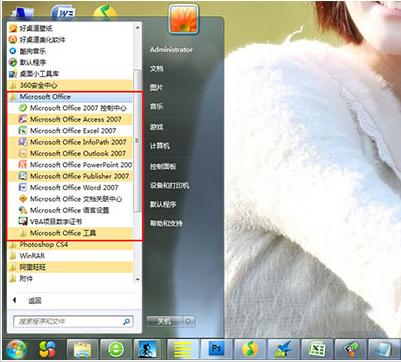Launch Microsoft Office Publisher 2007 icon
The height and width of the screenshot is (362, 401).
pyautogui.click(x=23, y=176)
